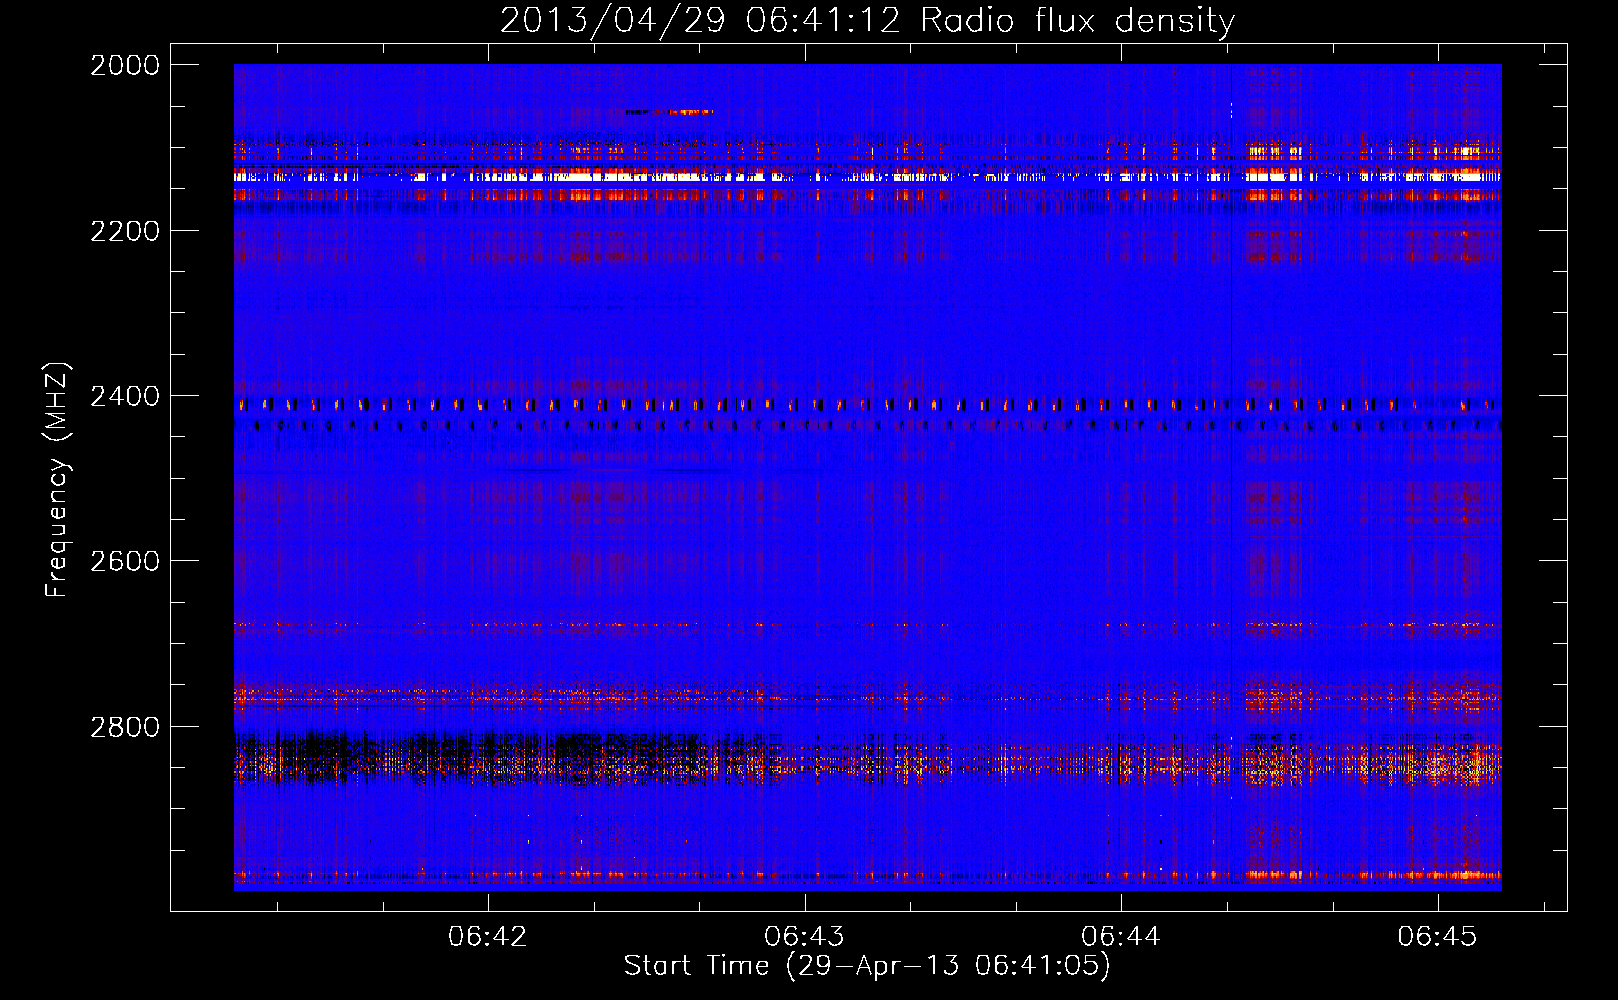Click the 2200 frequency tick label
This screenshot has width=1618, height=1000.
point(125,231)
